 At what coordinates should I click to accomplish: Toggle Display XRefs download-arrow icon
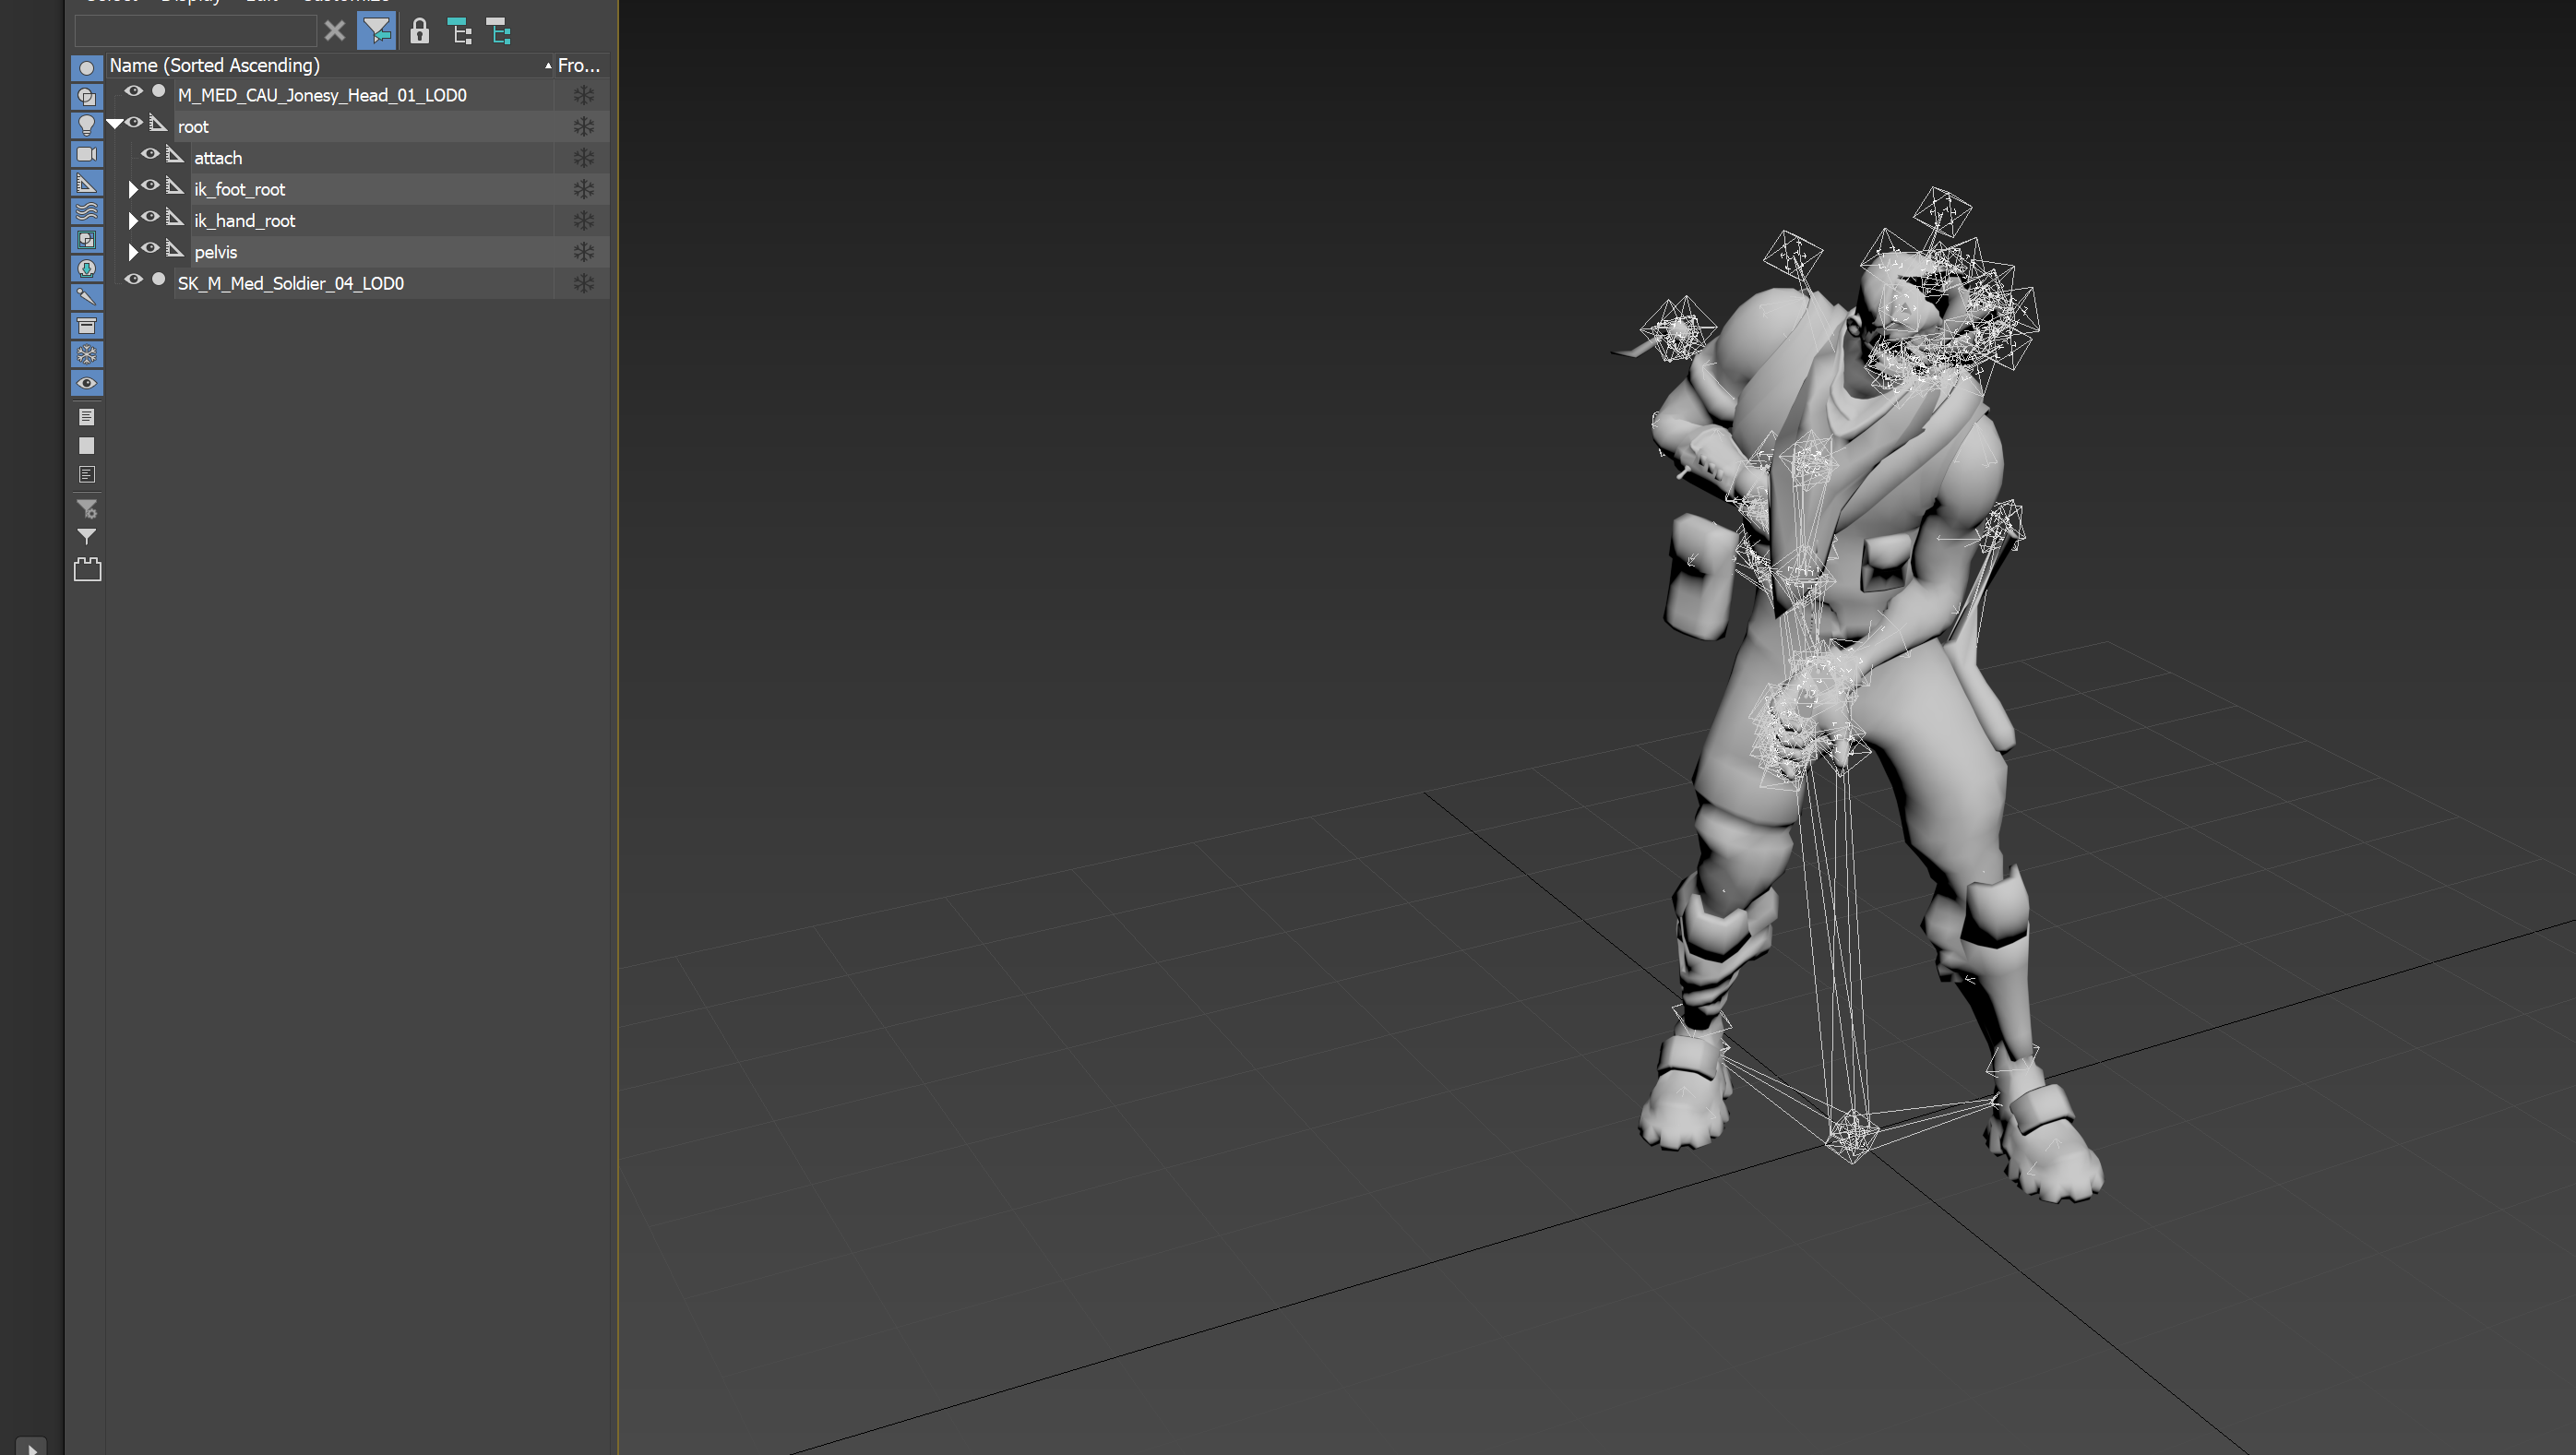87,268
